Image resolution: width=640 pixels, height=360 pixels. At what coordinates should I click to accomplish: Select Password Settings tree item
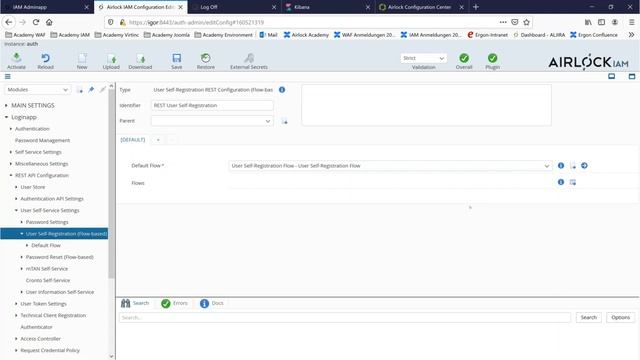click(x=47, y=222)
